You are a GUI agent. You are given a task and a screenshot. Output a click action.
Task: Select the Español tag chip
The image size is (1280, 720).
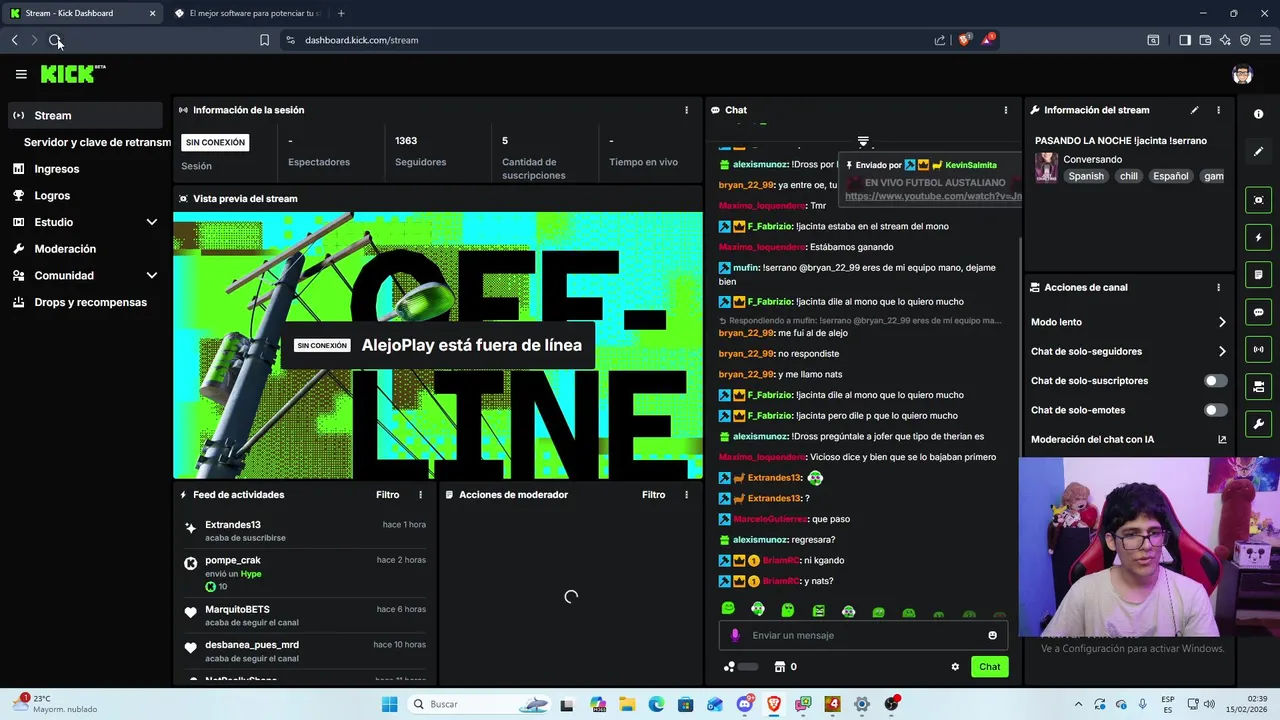tap(1171, 176)
